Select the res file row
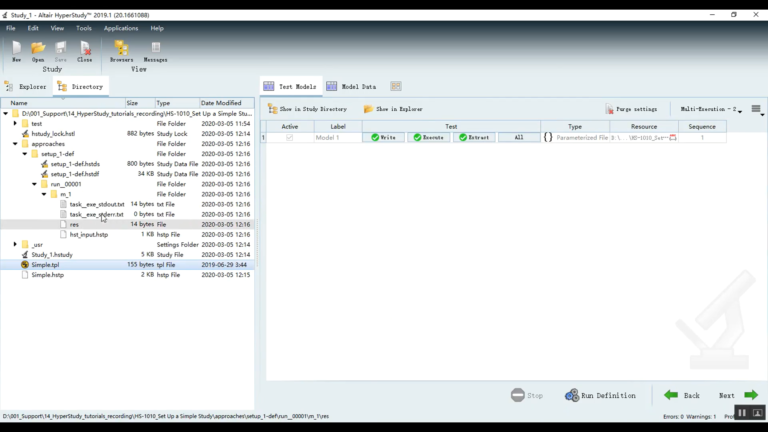The image size is (768, 432). pos(127,224)
